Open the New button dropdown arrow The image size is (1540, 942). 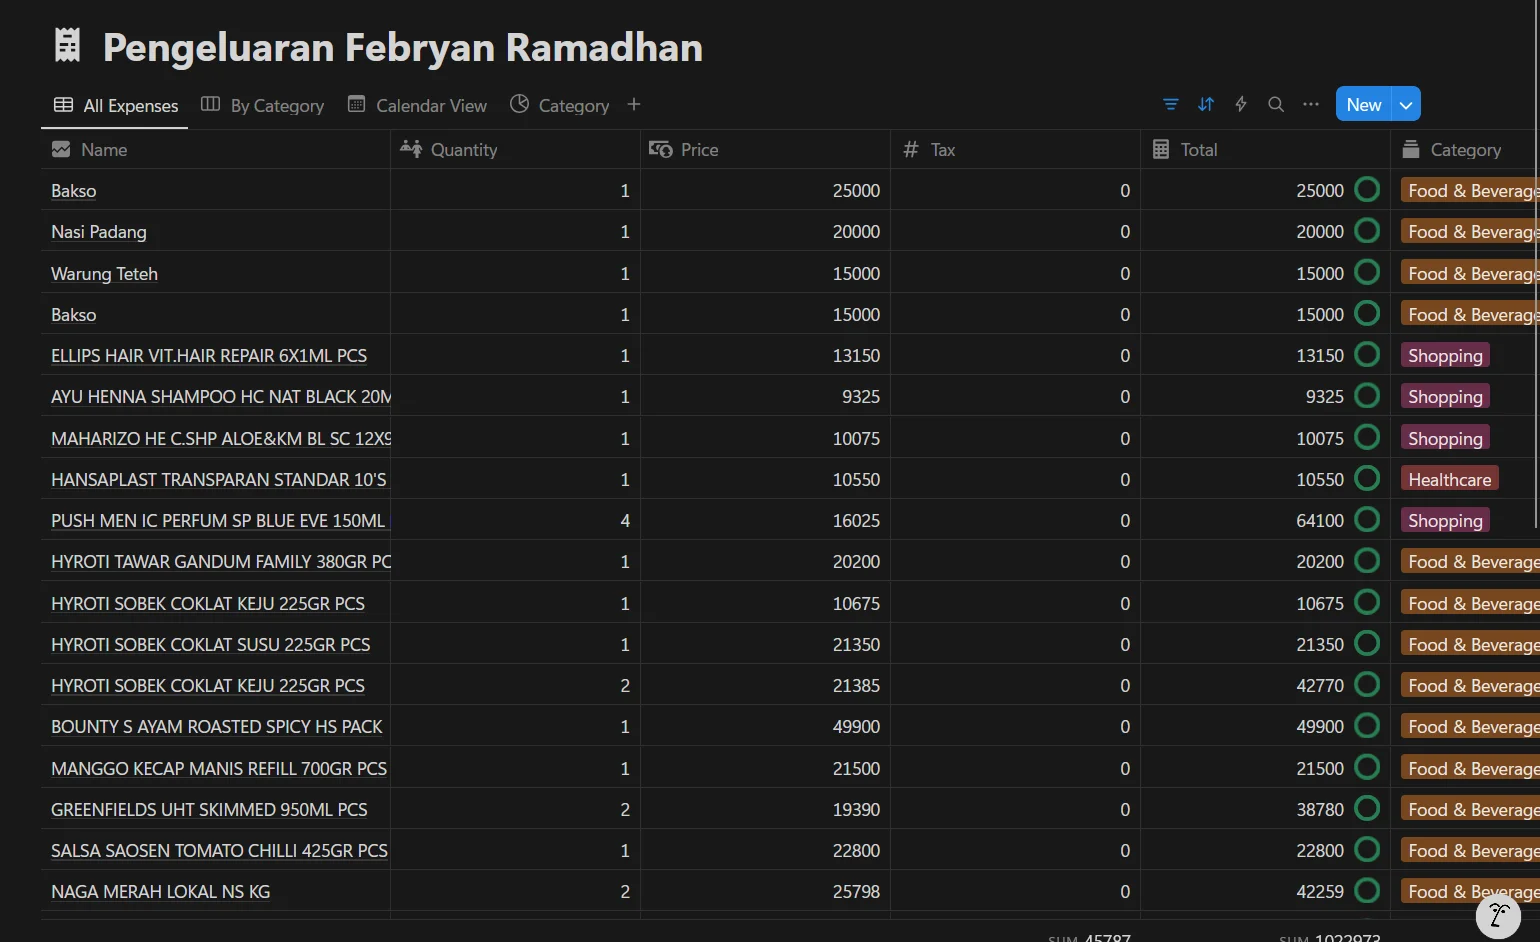(x=1405, y=103)
